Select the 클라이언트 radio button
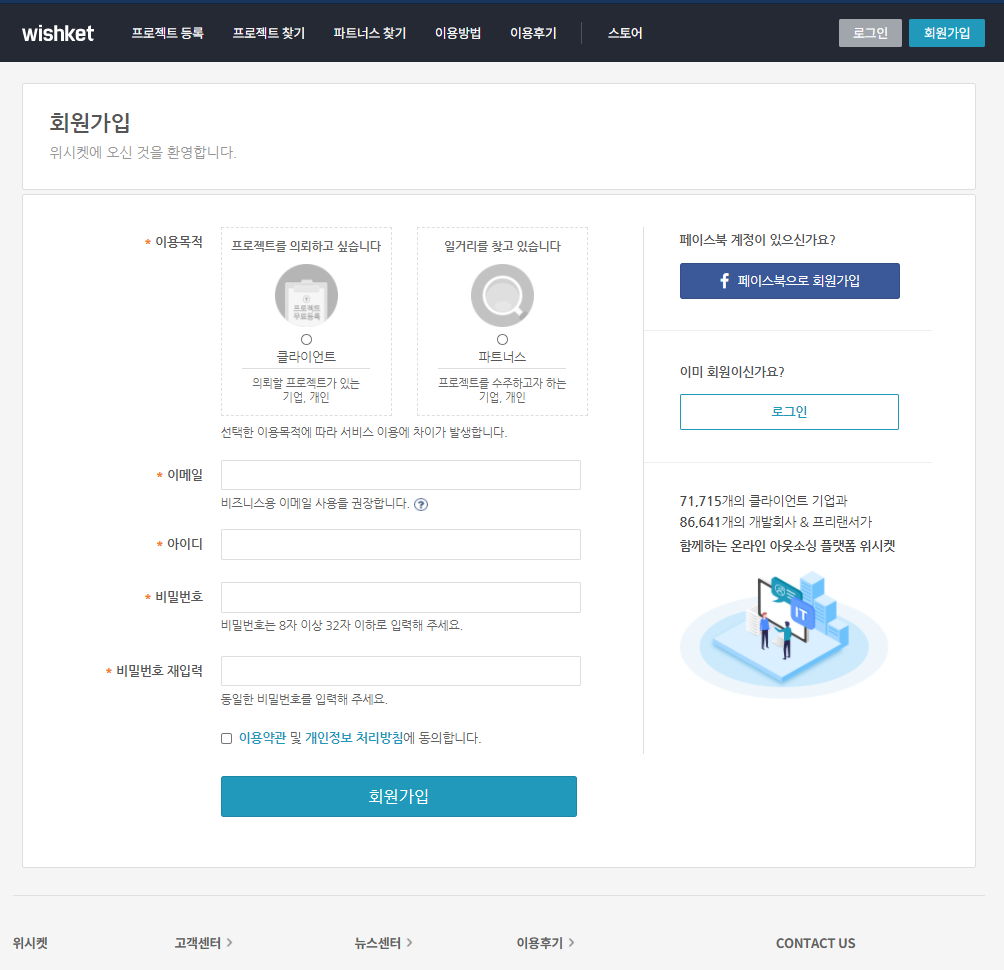The height and width of the screenshot is (970, 1004). [x=307, y=339]
